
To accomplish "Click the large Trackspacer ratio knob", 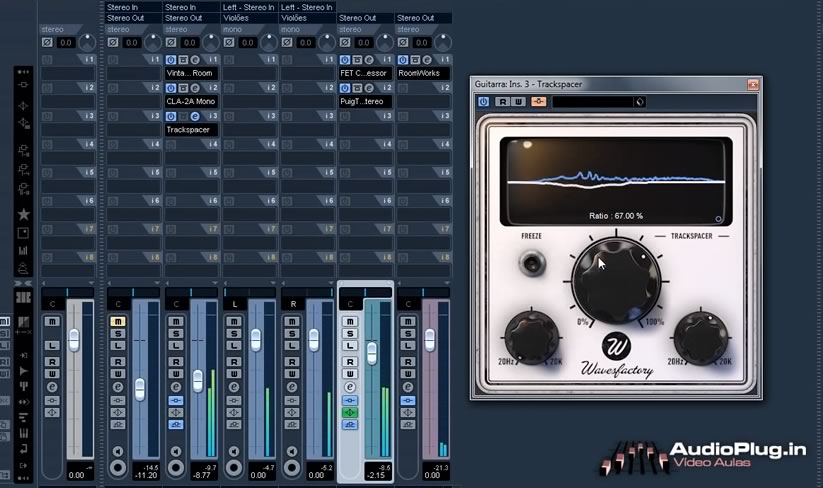I will pos(616,282).
